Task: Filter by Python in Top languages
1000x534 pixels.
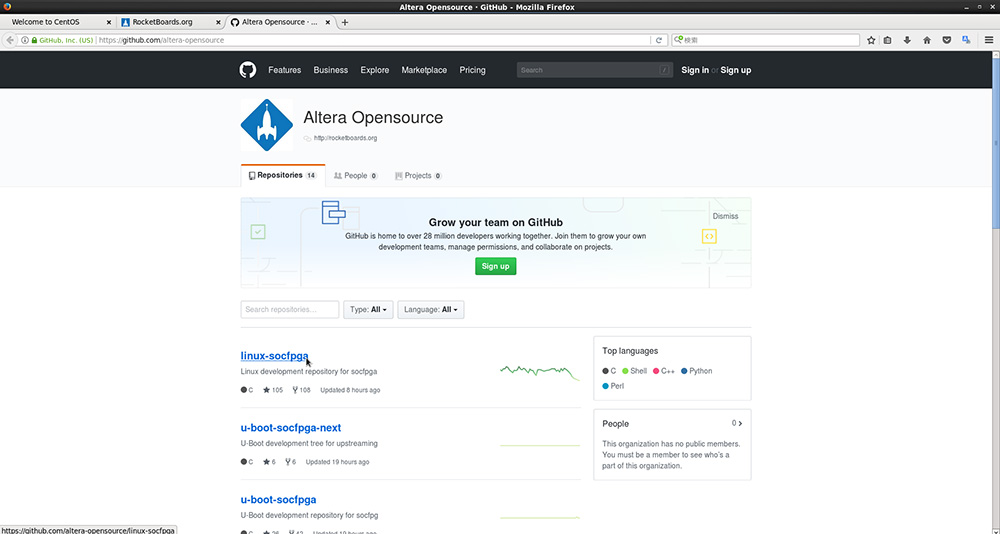Action: [696, 371]
